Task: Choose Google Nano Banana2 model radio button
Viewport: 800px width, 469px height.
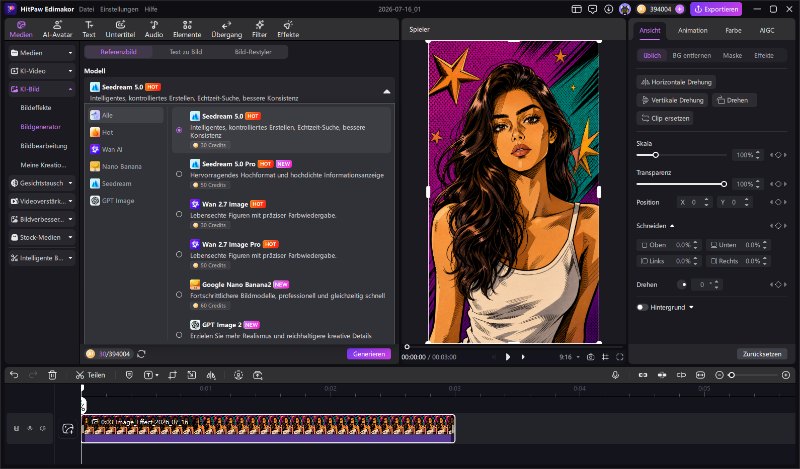Action: tap(179, 294)
